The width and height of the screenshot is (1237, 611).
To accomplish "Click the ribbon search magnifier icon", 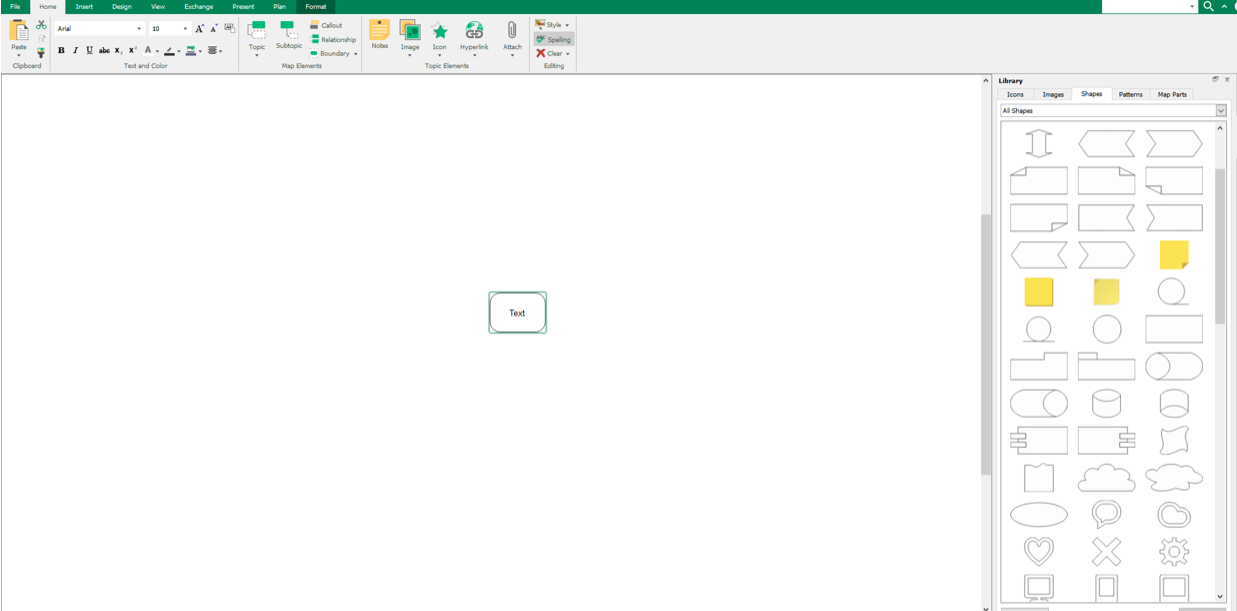I will click(1208, 6).
